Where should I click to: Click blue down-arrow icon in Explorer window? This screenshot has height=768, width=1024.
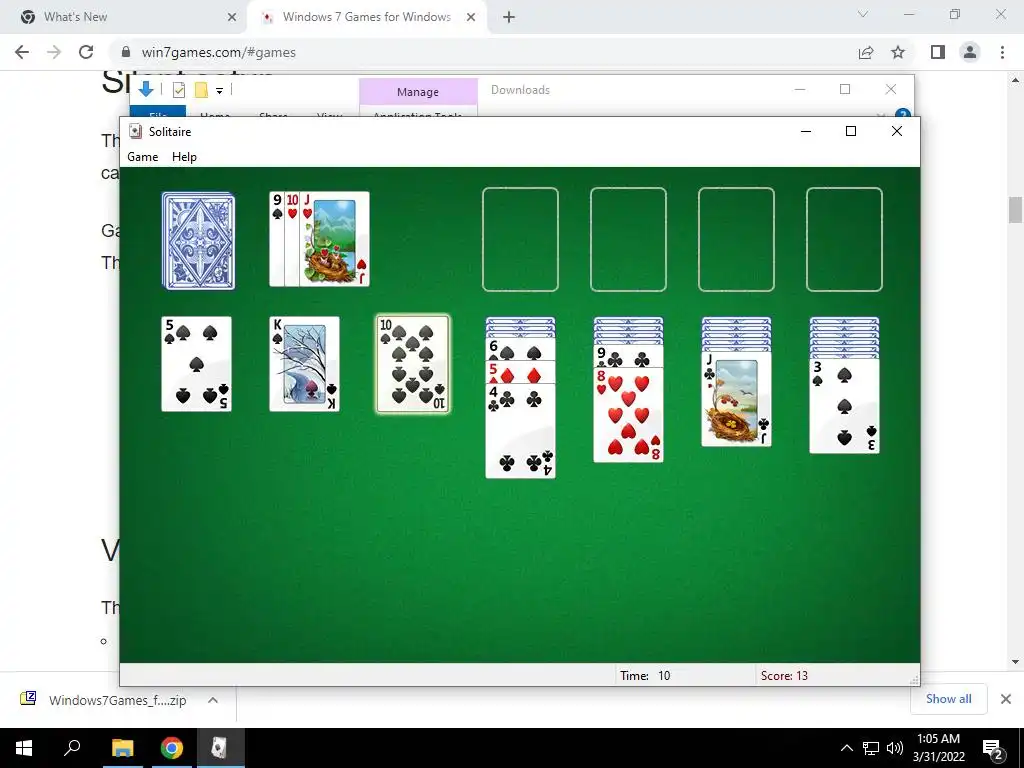146,89
